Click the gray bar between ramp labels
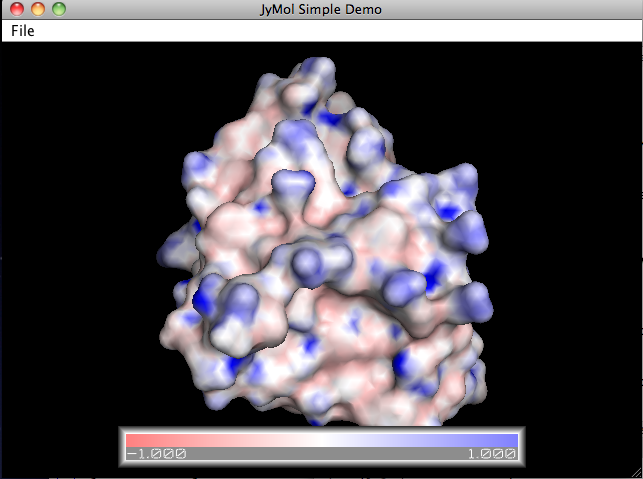The image size is (643, 479). [x=321, y=454]
